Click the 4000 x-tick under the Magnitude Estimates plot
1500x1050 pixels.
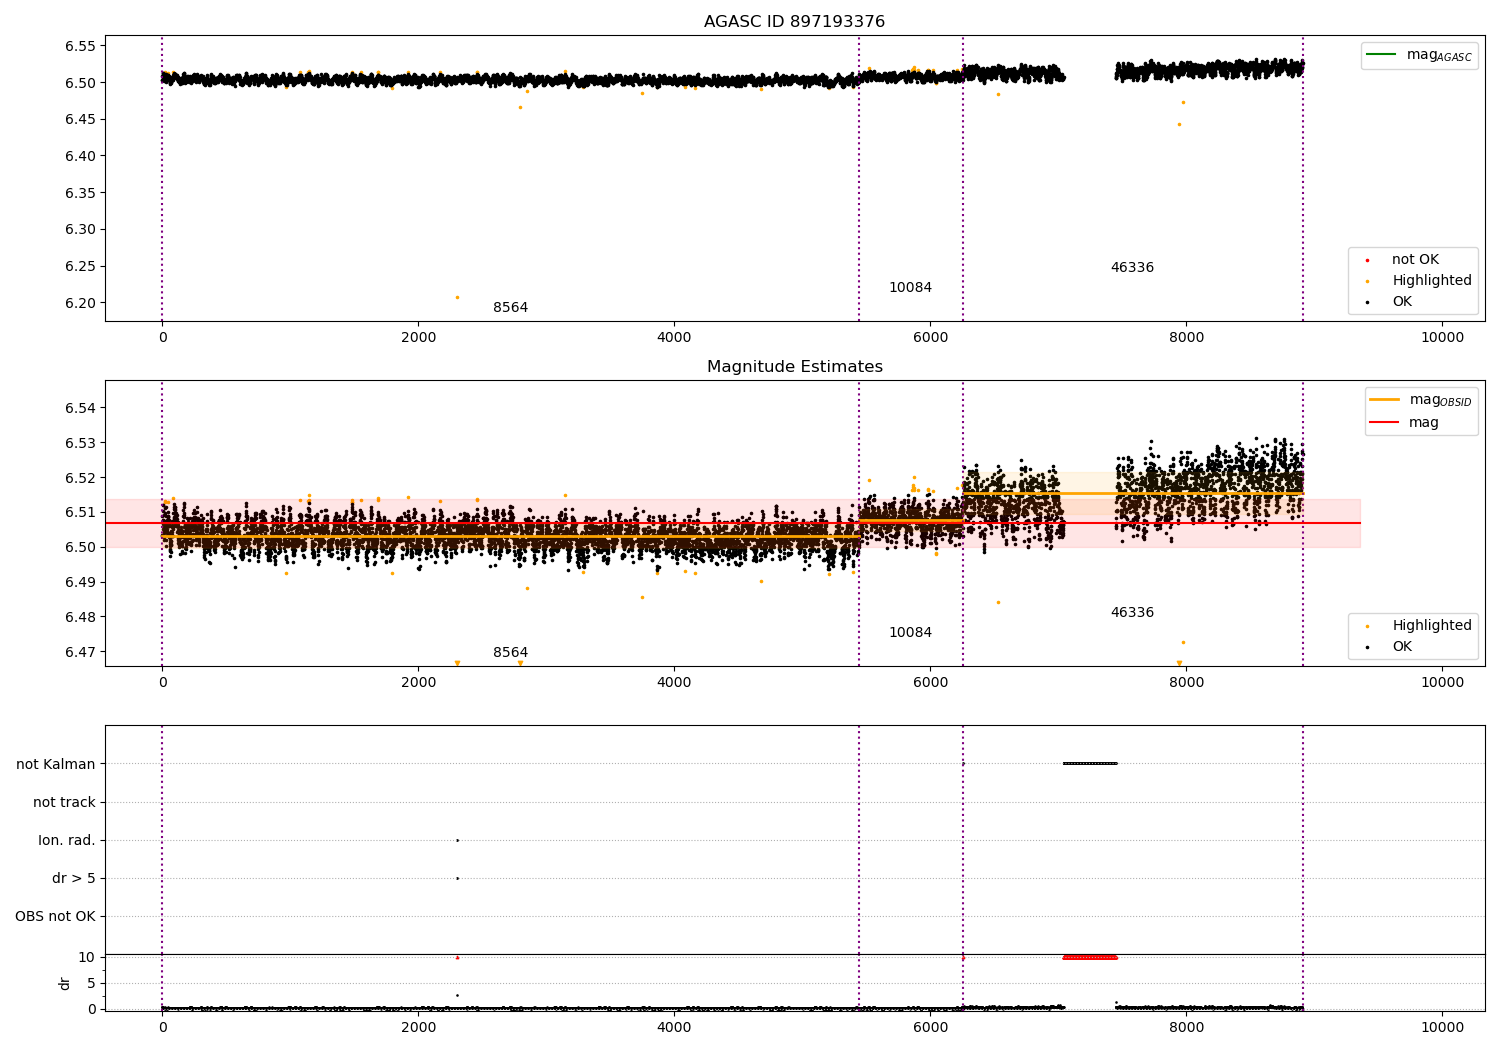click(674, 683)
